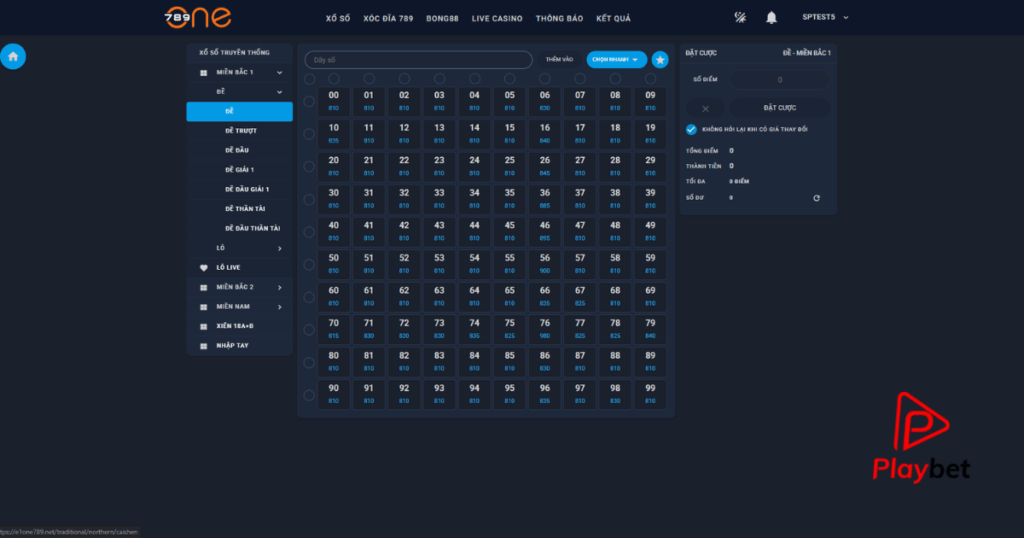
Task: Expand the Lô submenu chevron
Action: (280, 248)
